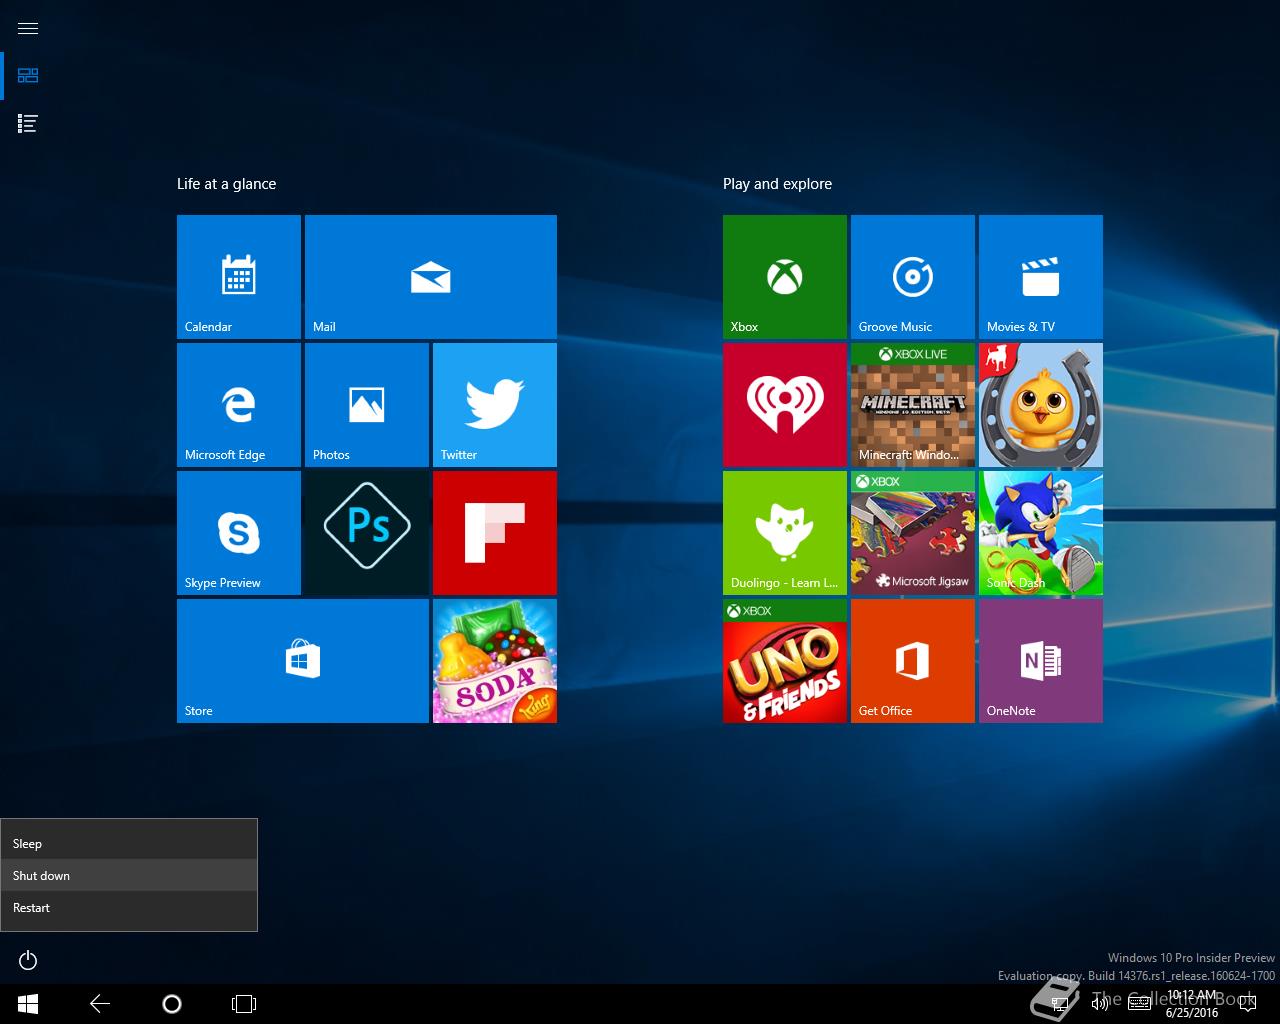Open the Calendar tile
Image resolution: width=1280 pixels, height=1024 pixels.
point(239,277)
